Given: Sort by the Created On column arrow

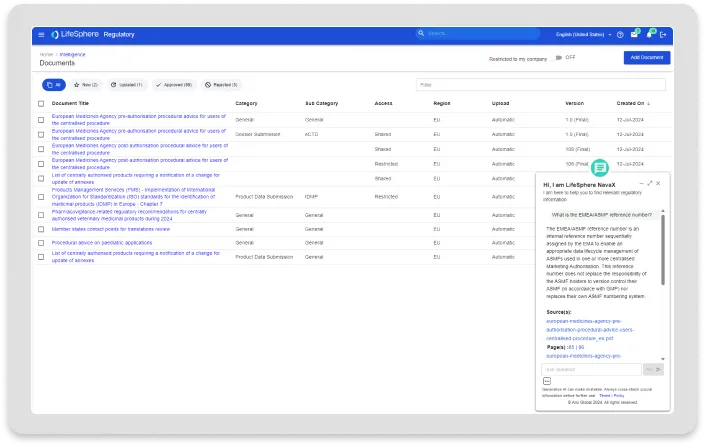Looking at the screenshot, I should [x=650, y=103].
